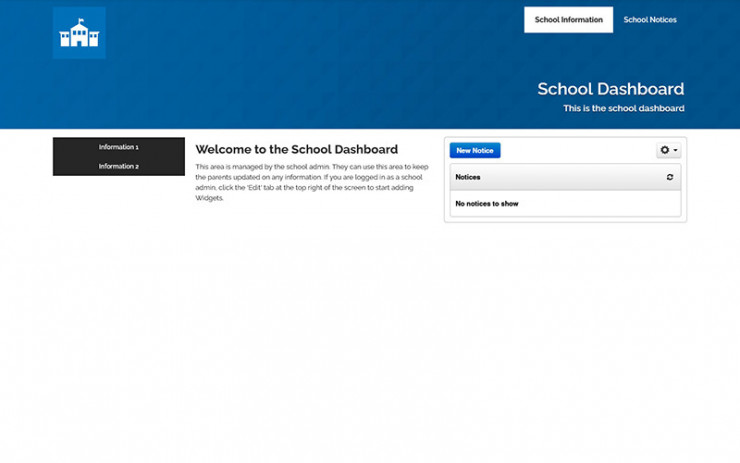Click the Notices panel header
740x463 pixels.
(565, 177)
